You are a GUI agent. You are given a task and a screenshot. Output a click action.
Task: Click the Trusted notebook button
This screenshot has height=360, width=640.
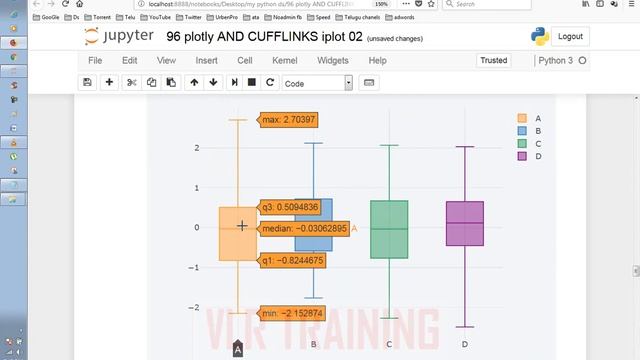click(493, 60)
